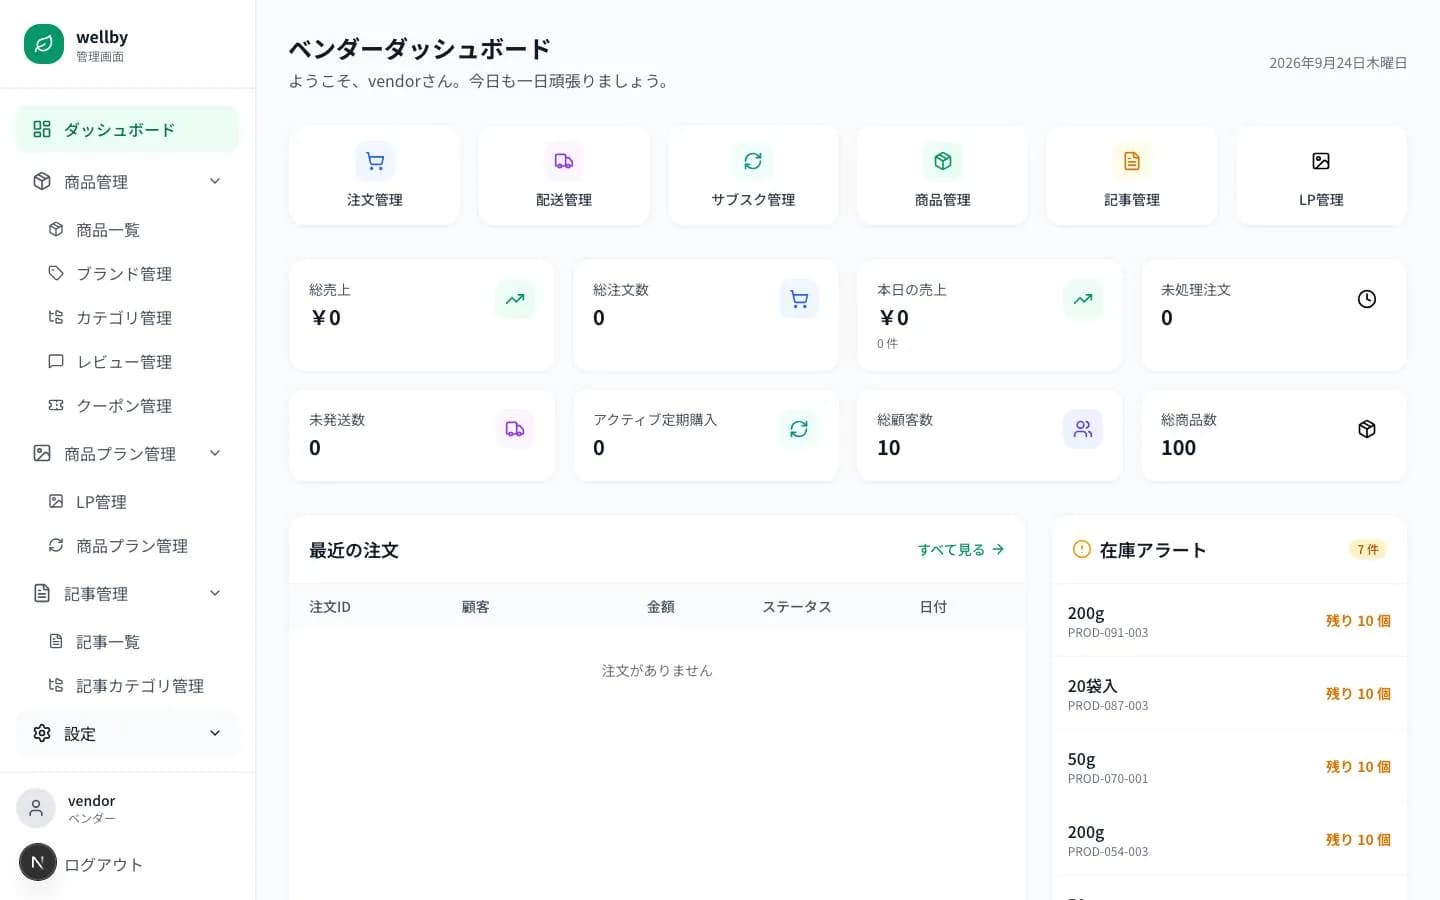Click the refresh icon in アクティブ定期購入 card

(799, 429)
